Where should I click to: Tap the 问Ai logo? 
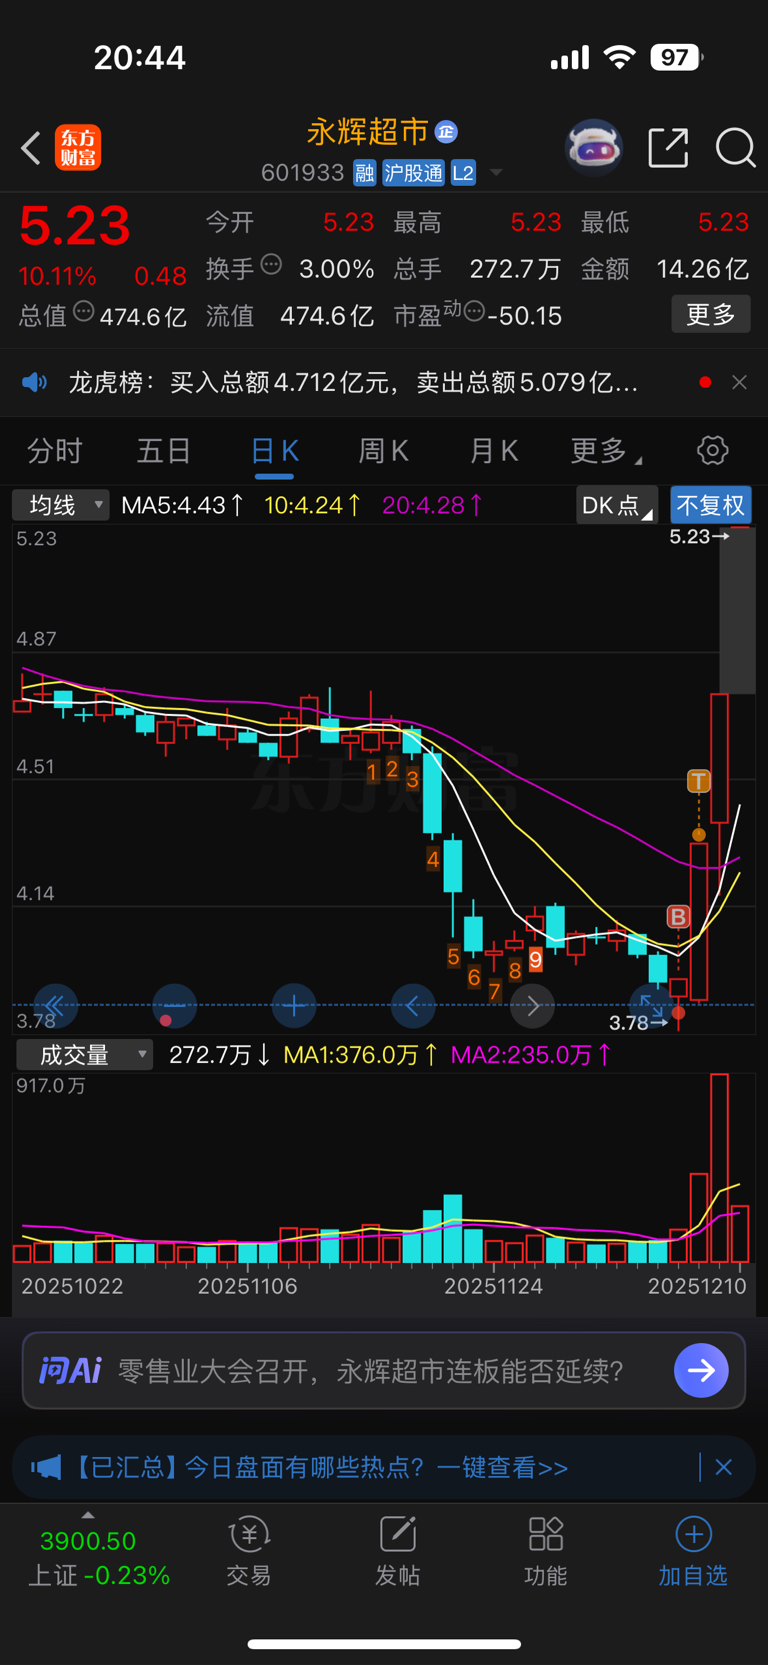point(70,1370)
